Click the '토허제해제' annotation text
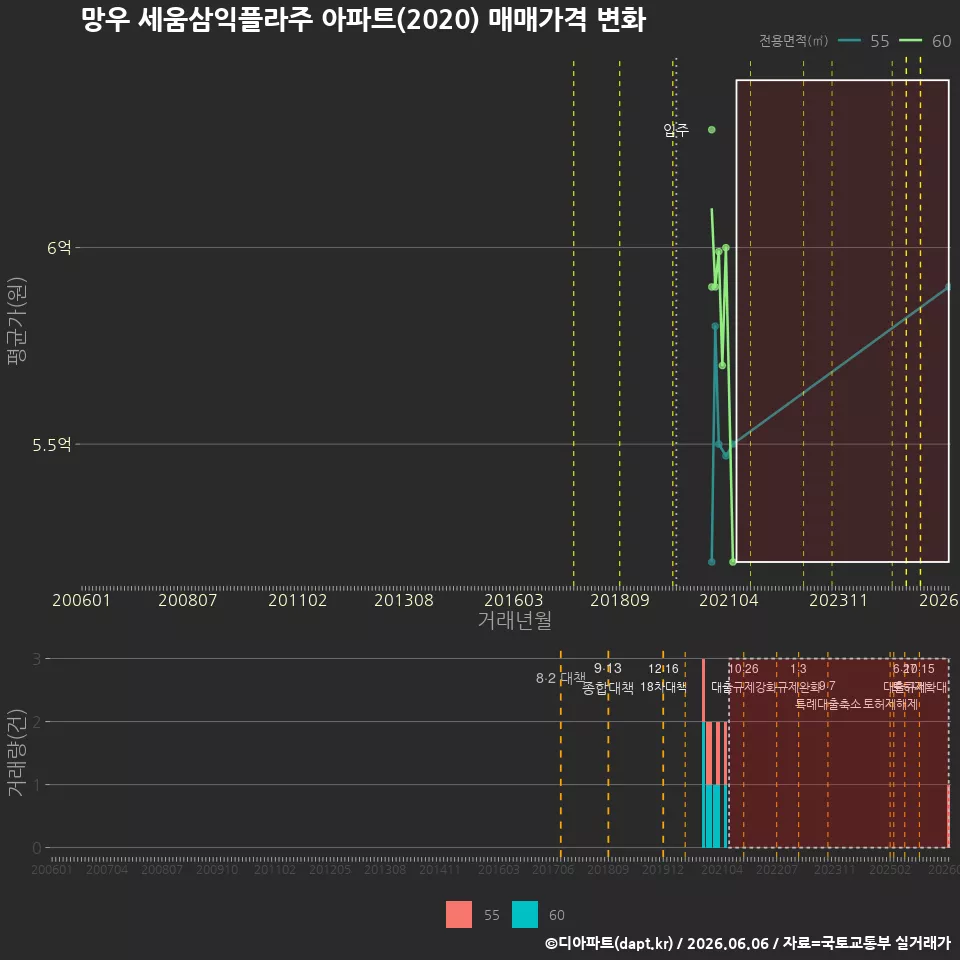The image size is (960, 960). click(x=891, y=704)
